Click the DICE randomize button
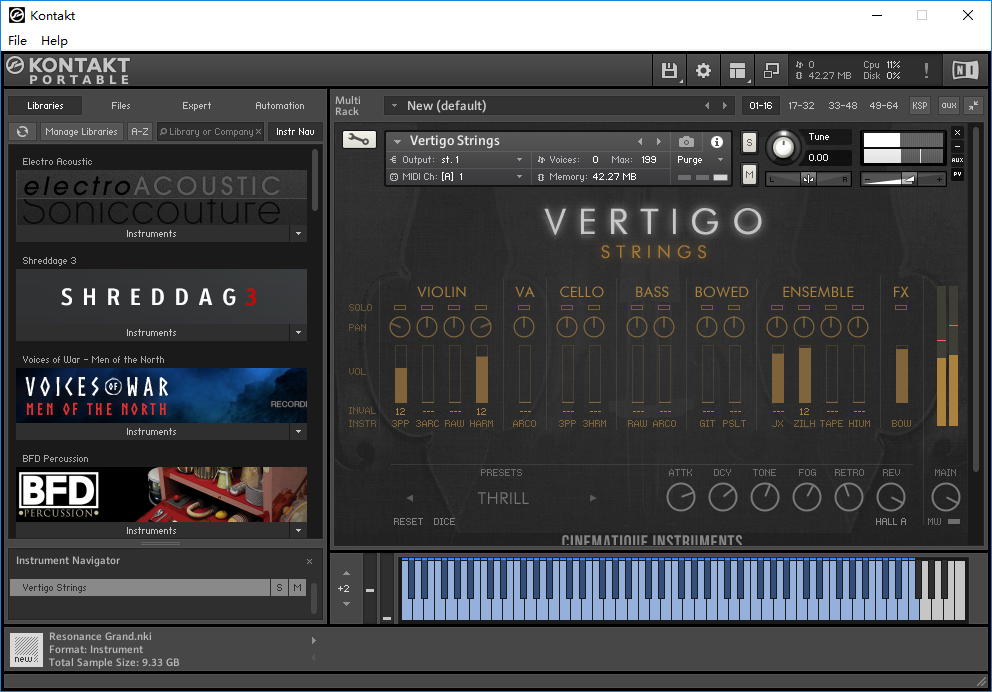This screenshot has width=992, height=692. (444, 522)
